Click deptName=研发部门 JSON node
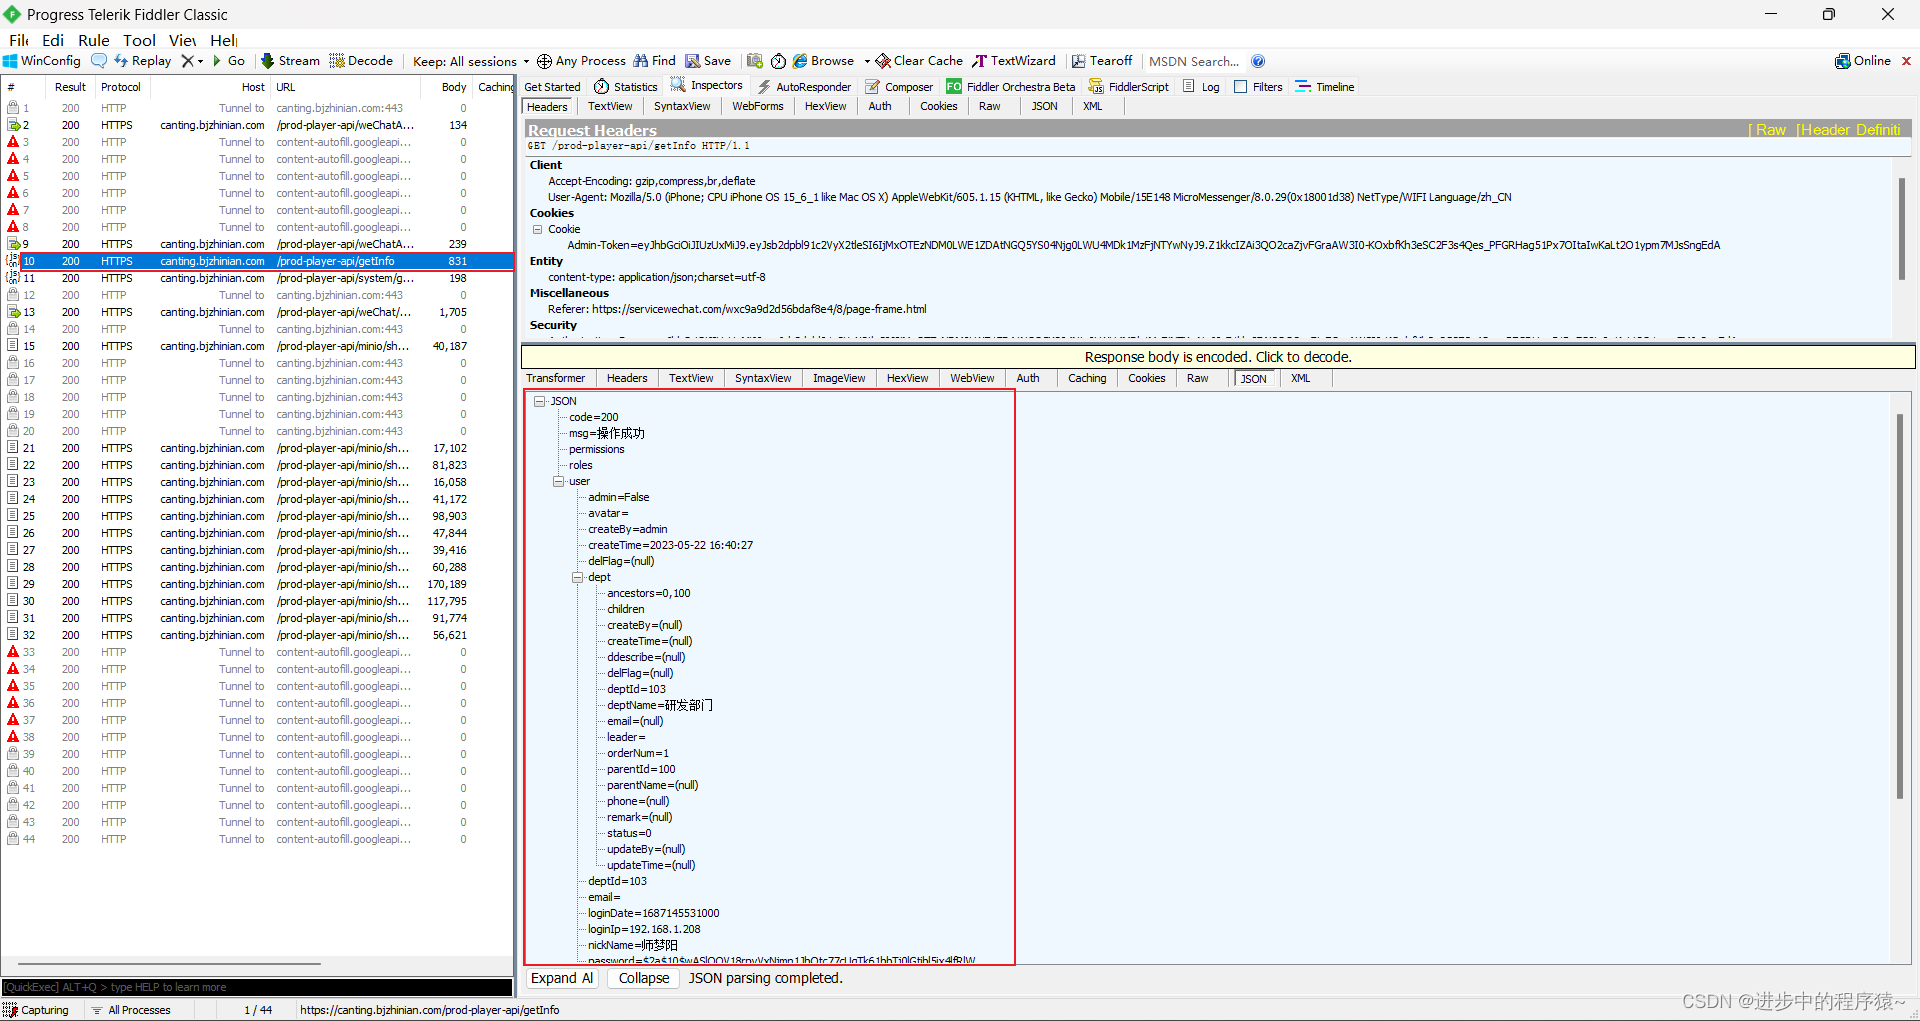This screenshot has height=1021, width=1920. coord(660,705)
